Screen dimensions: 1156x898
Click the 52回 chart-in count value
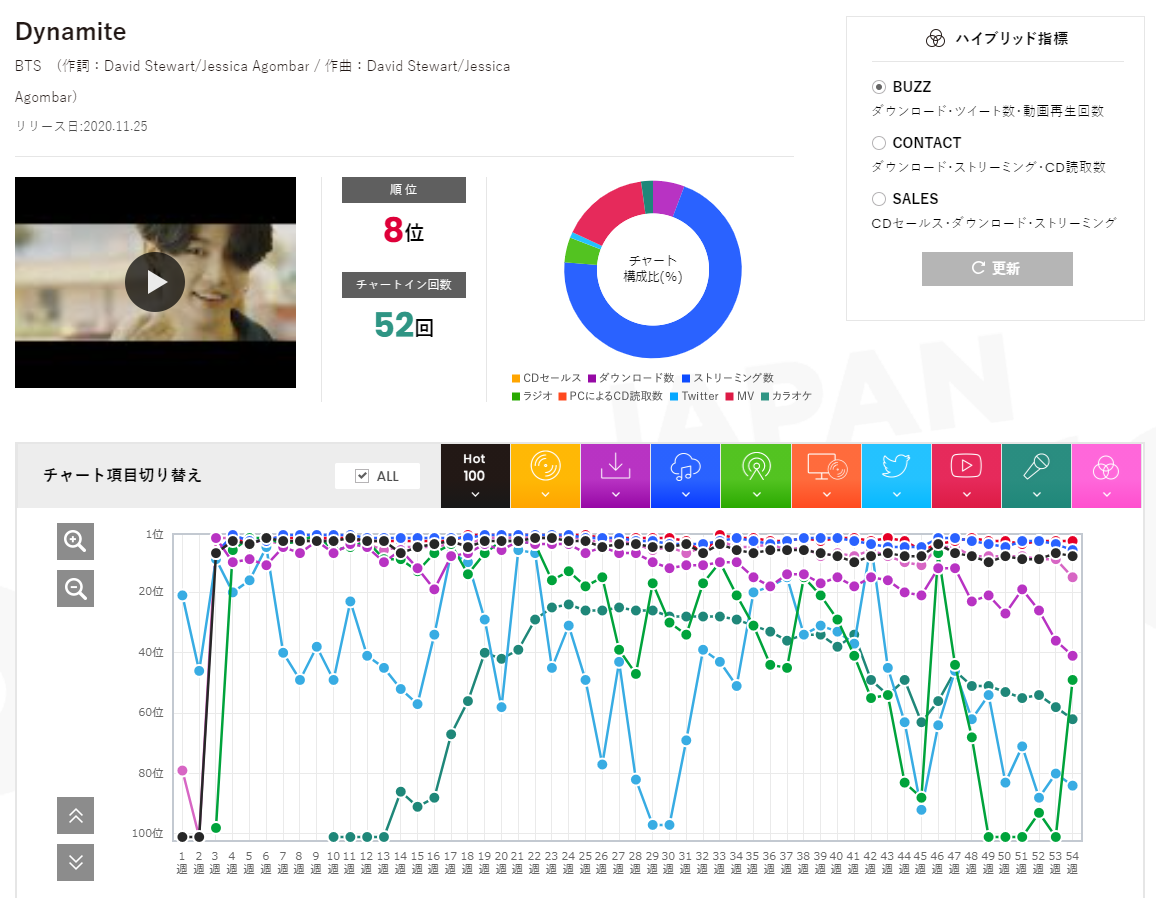(404, 325)
